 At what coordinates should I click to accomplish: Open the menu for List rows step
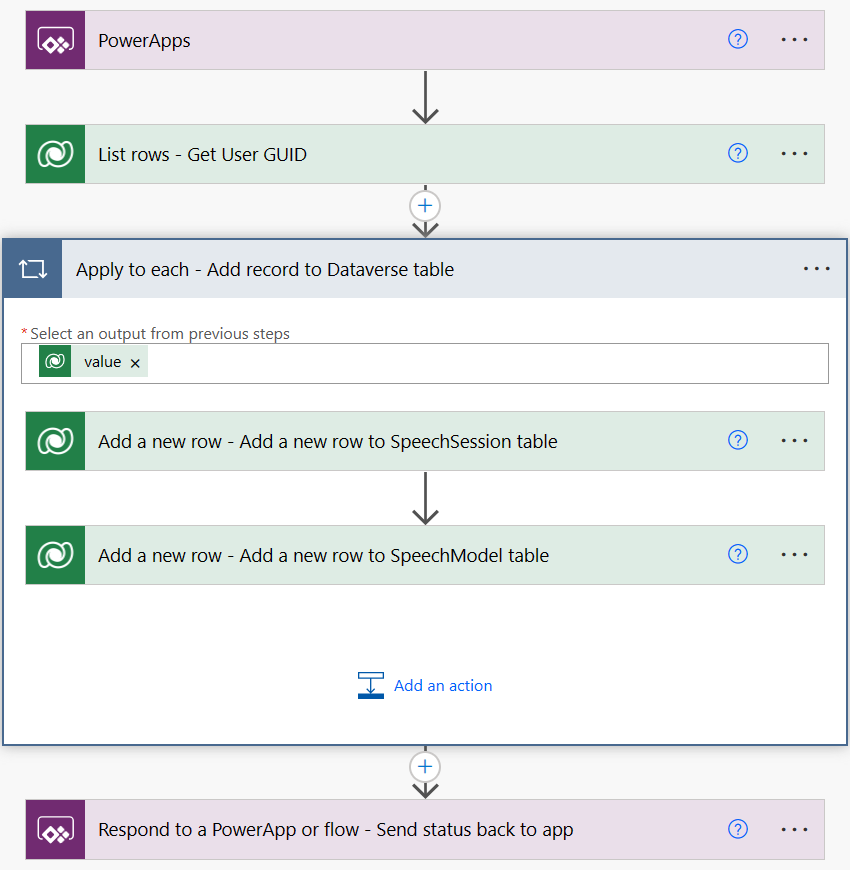[x=794, y=153]
